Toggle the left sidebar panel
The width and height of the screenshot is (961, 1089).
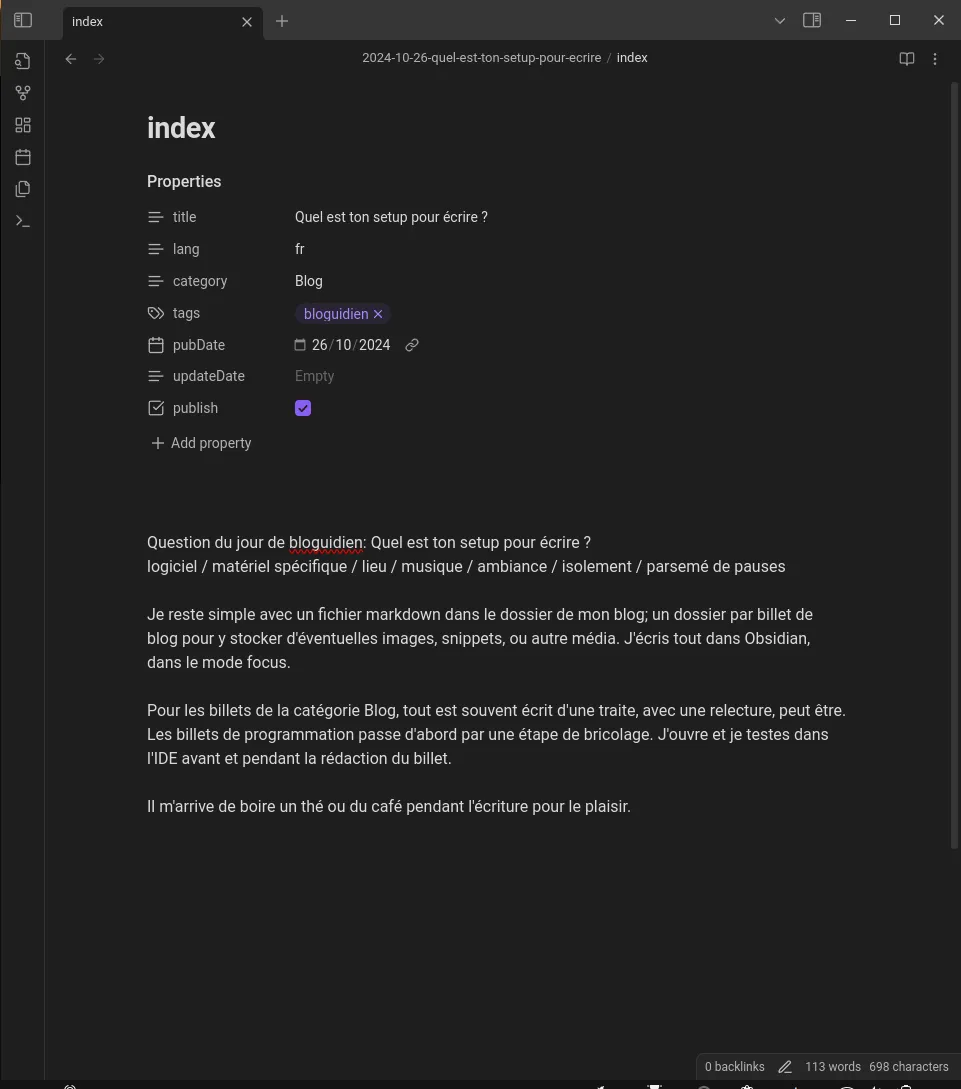pyautogui.click(x=23, y=20)
